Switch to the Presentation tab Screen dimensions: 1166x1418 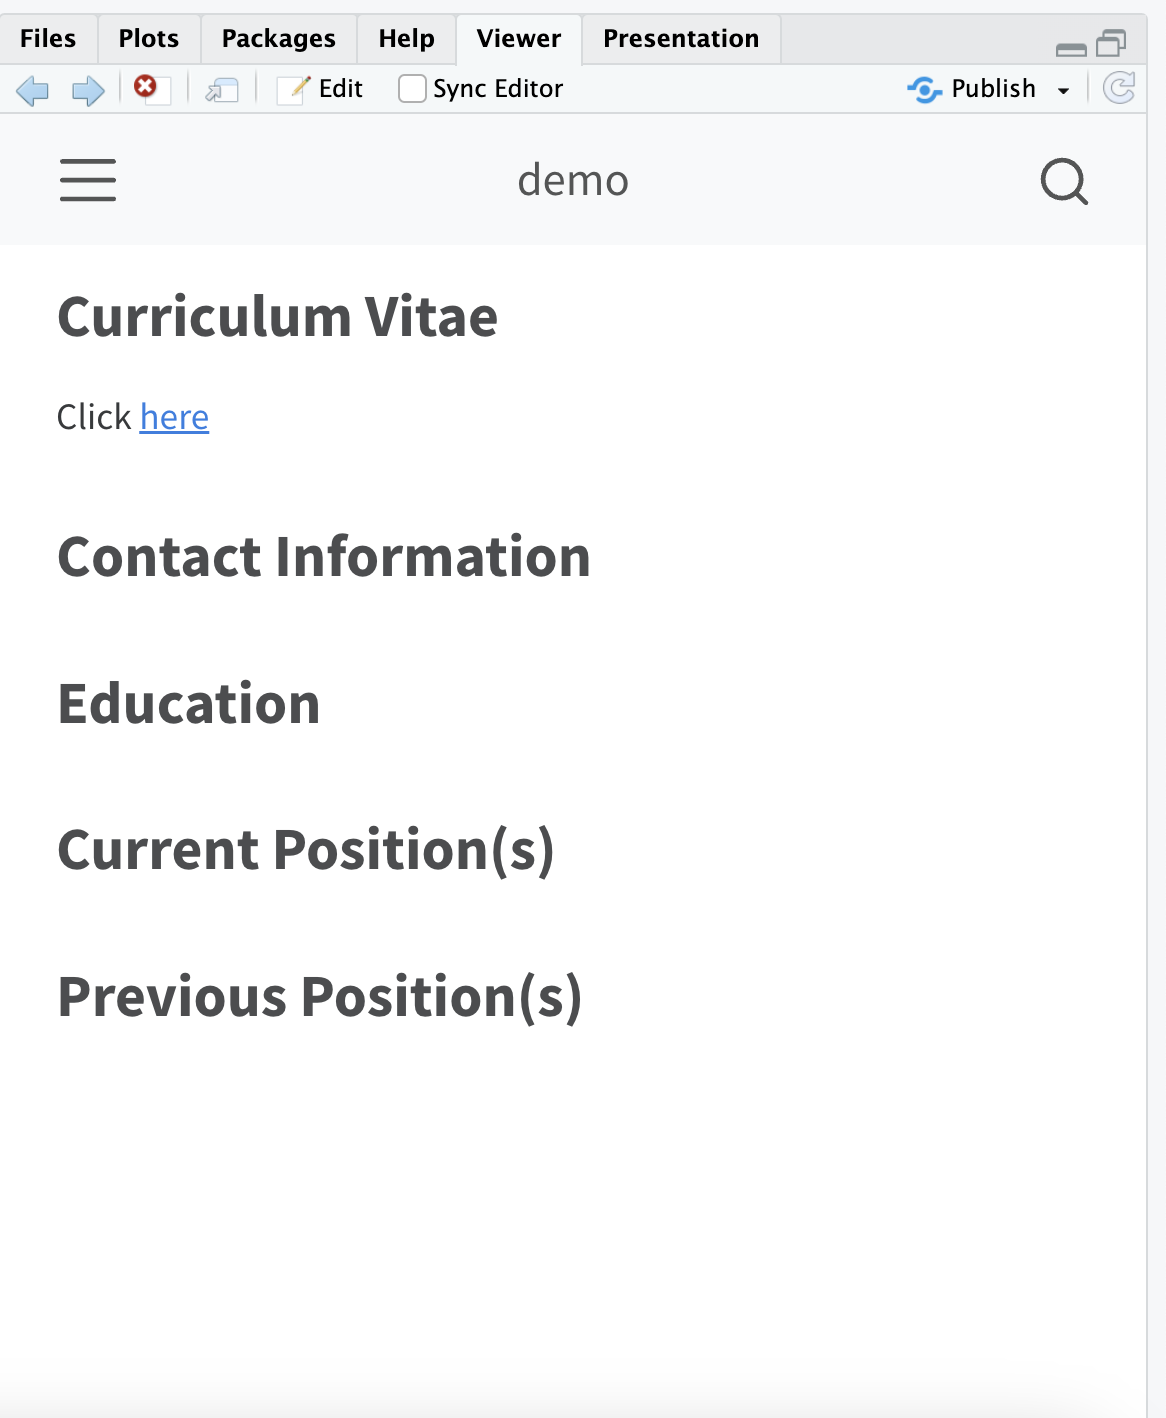(x=680, y=39)
